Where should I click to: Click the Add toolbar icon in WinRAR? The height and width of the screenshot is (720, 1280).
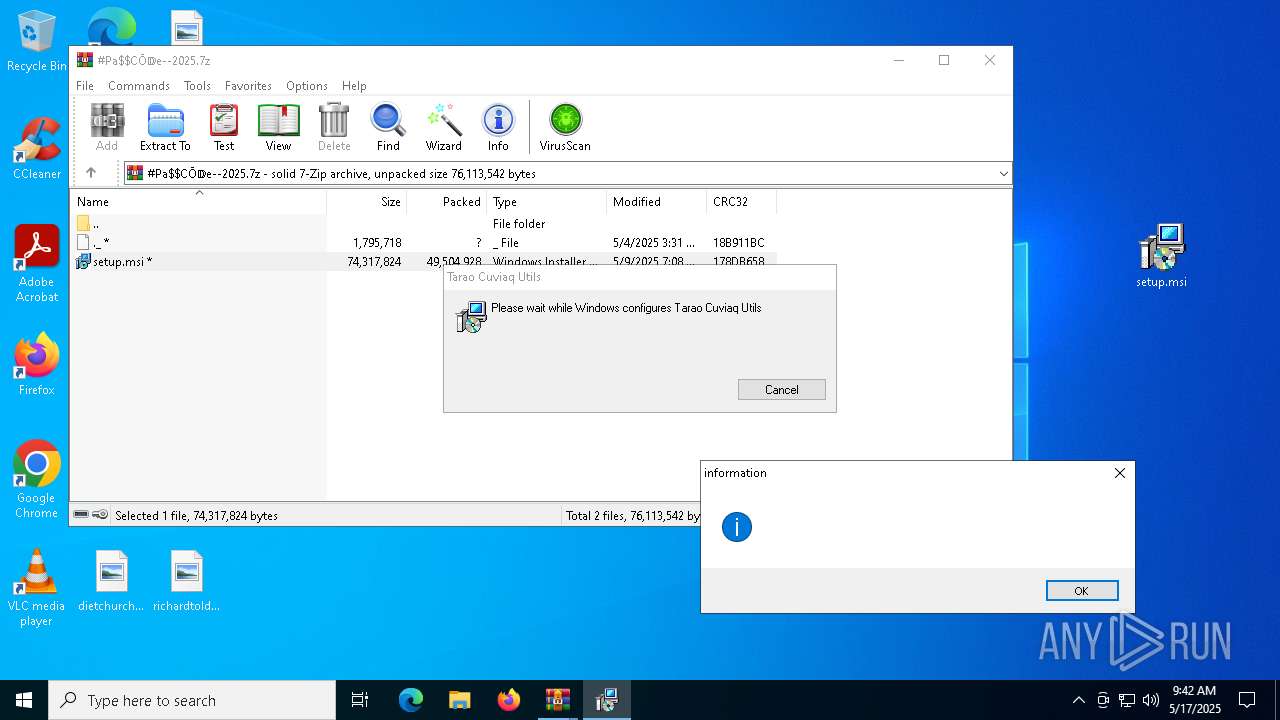107,127
